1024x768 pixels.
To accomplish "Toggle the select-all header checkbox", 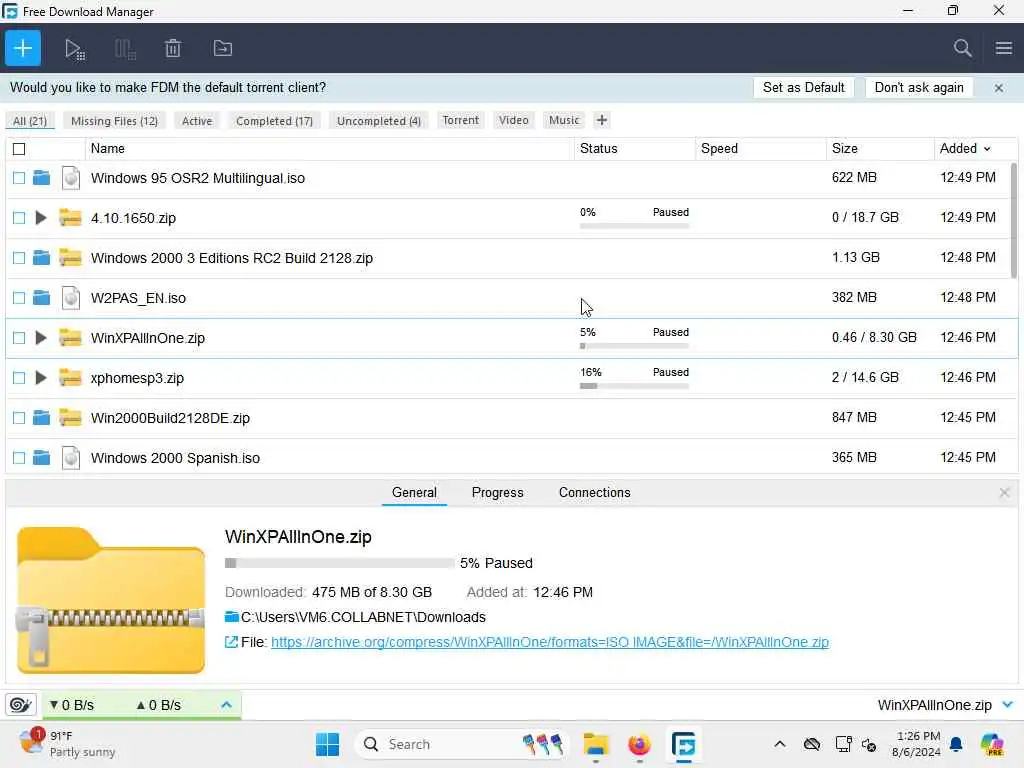I will click(19, 149).
